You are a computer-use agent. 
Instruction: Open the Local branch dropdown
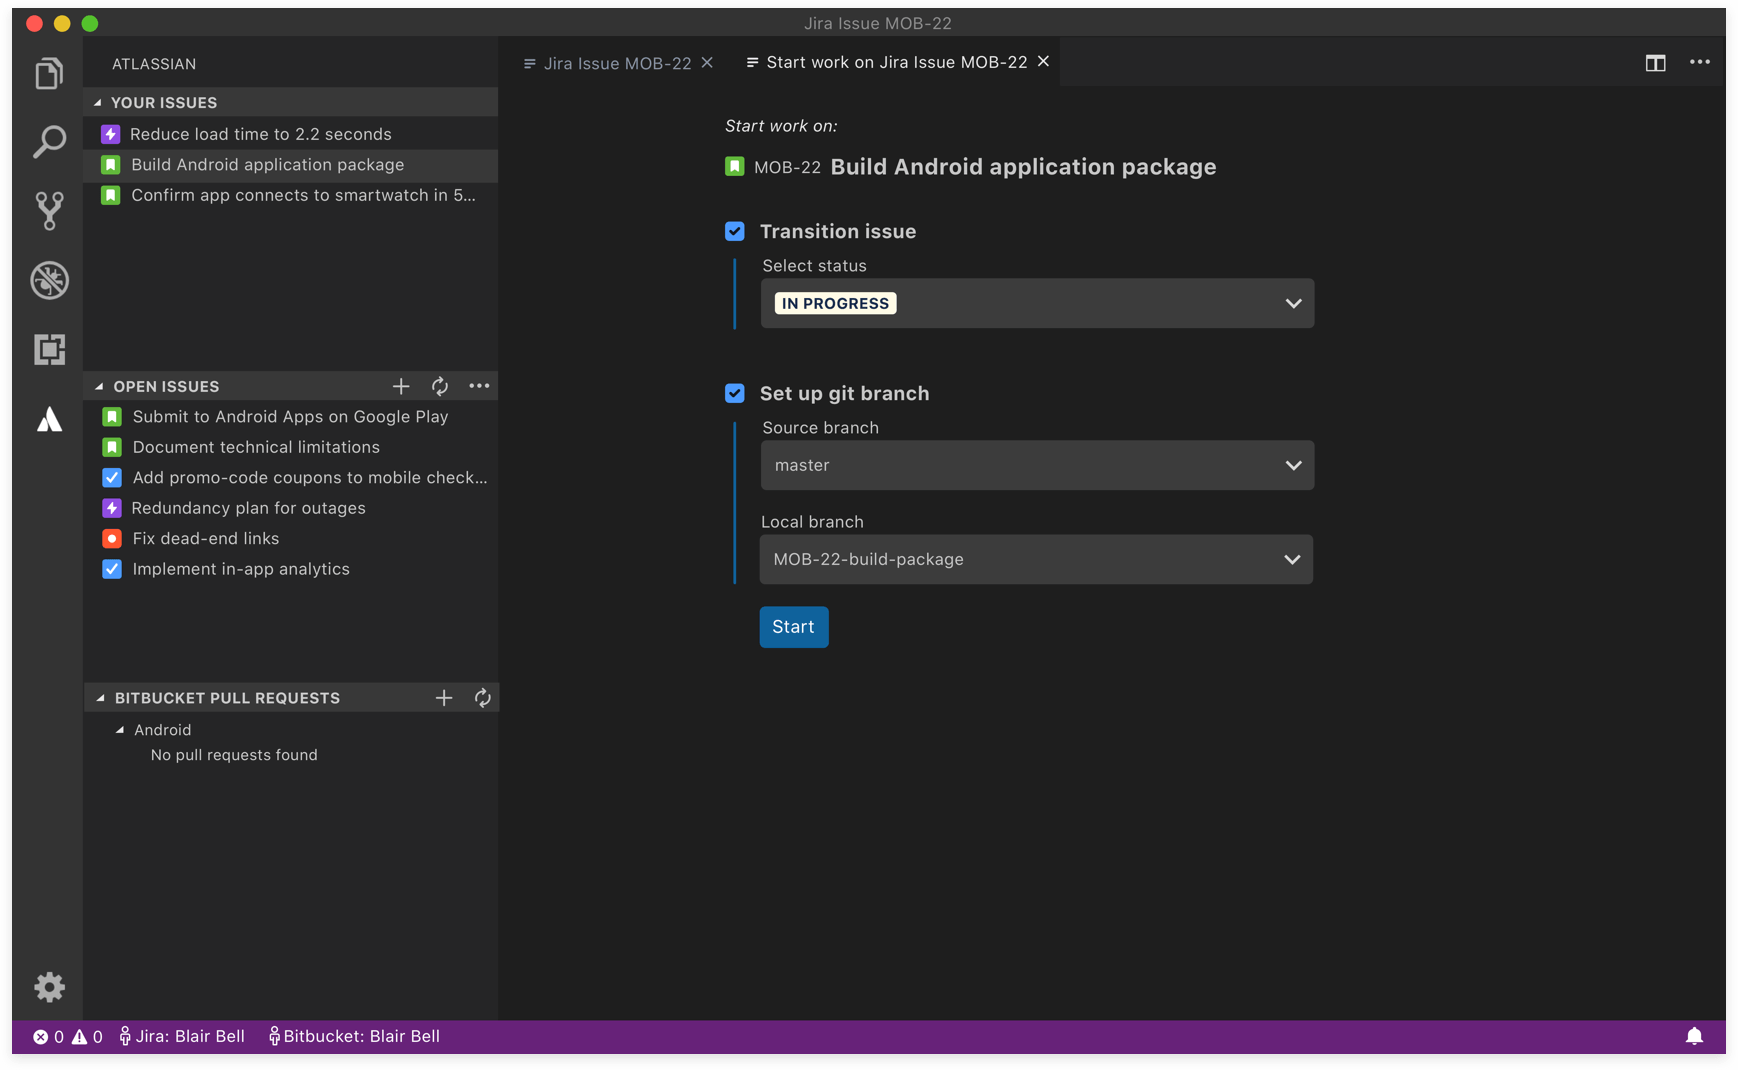click(1037, 559)
